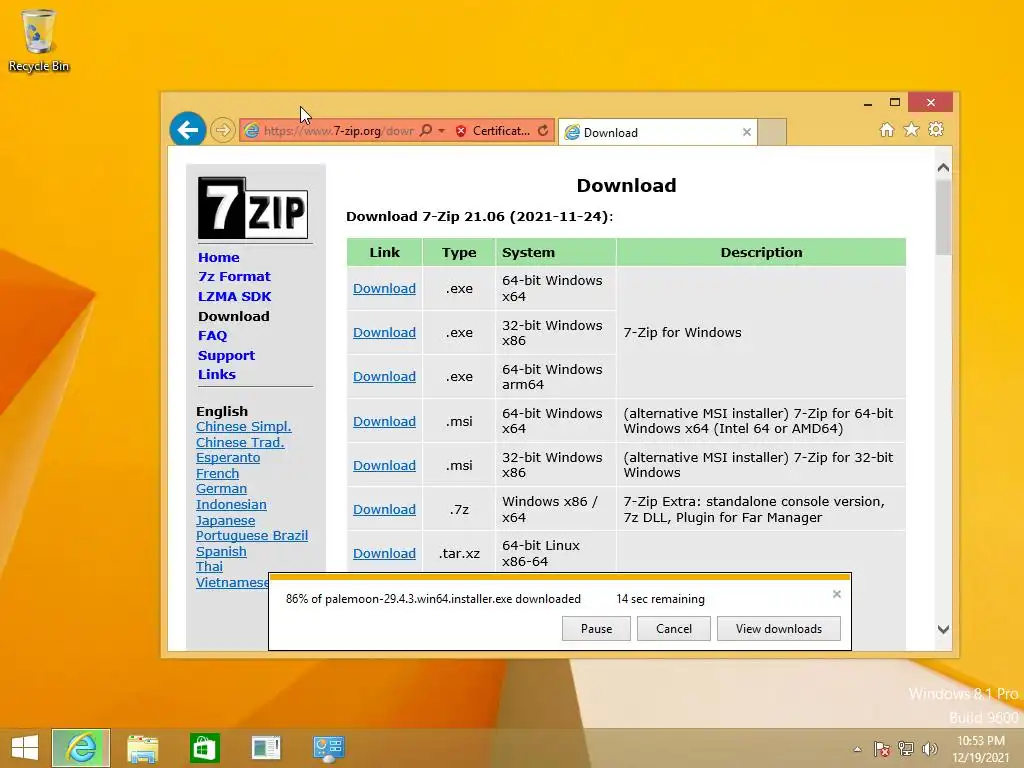The width and height of the screenshot is (1024, 768).
Task: Open the Links page
Action: (x=217, y=374)
